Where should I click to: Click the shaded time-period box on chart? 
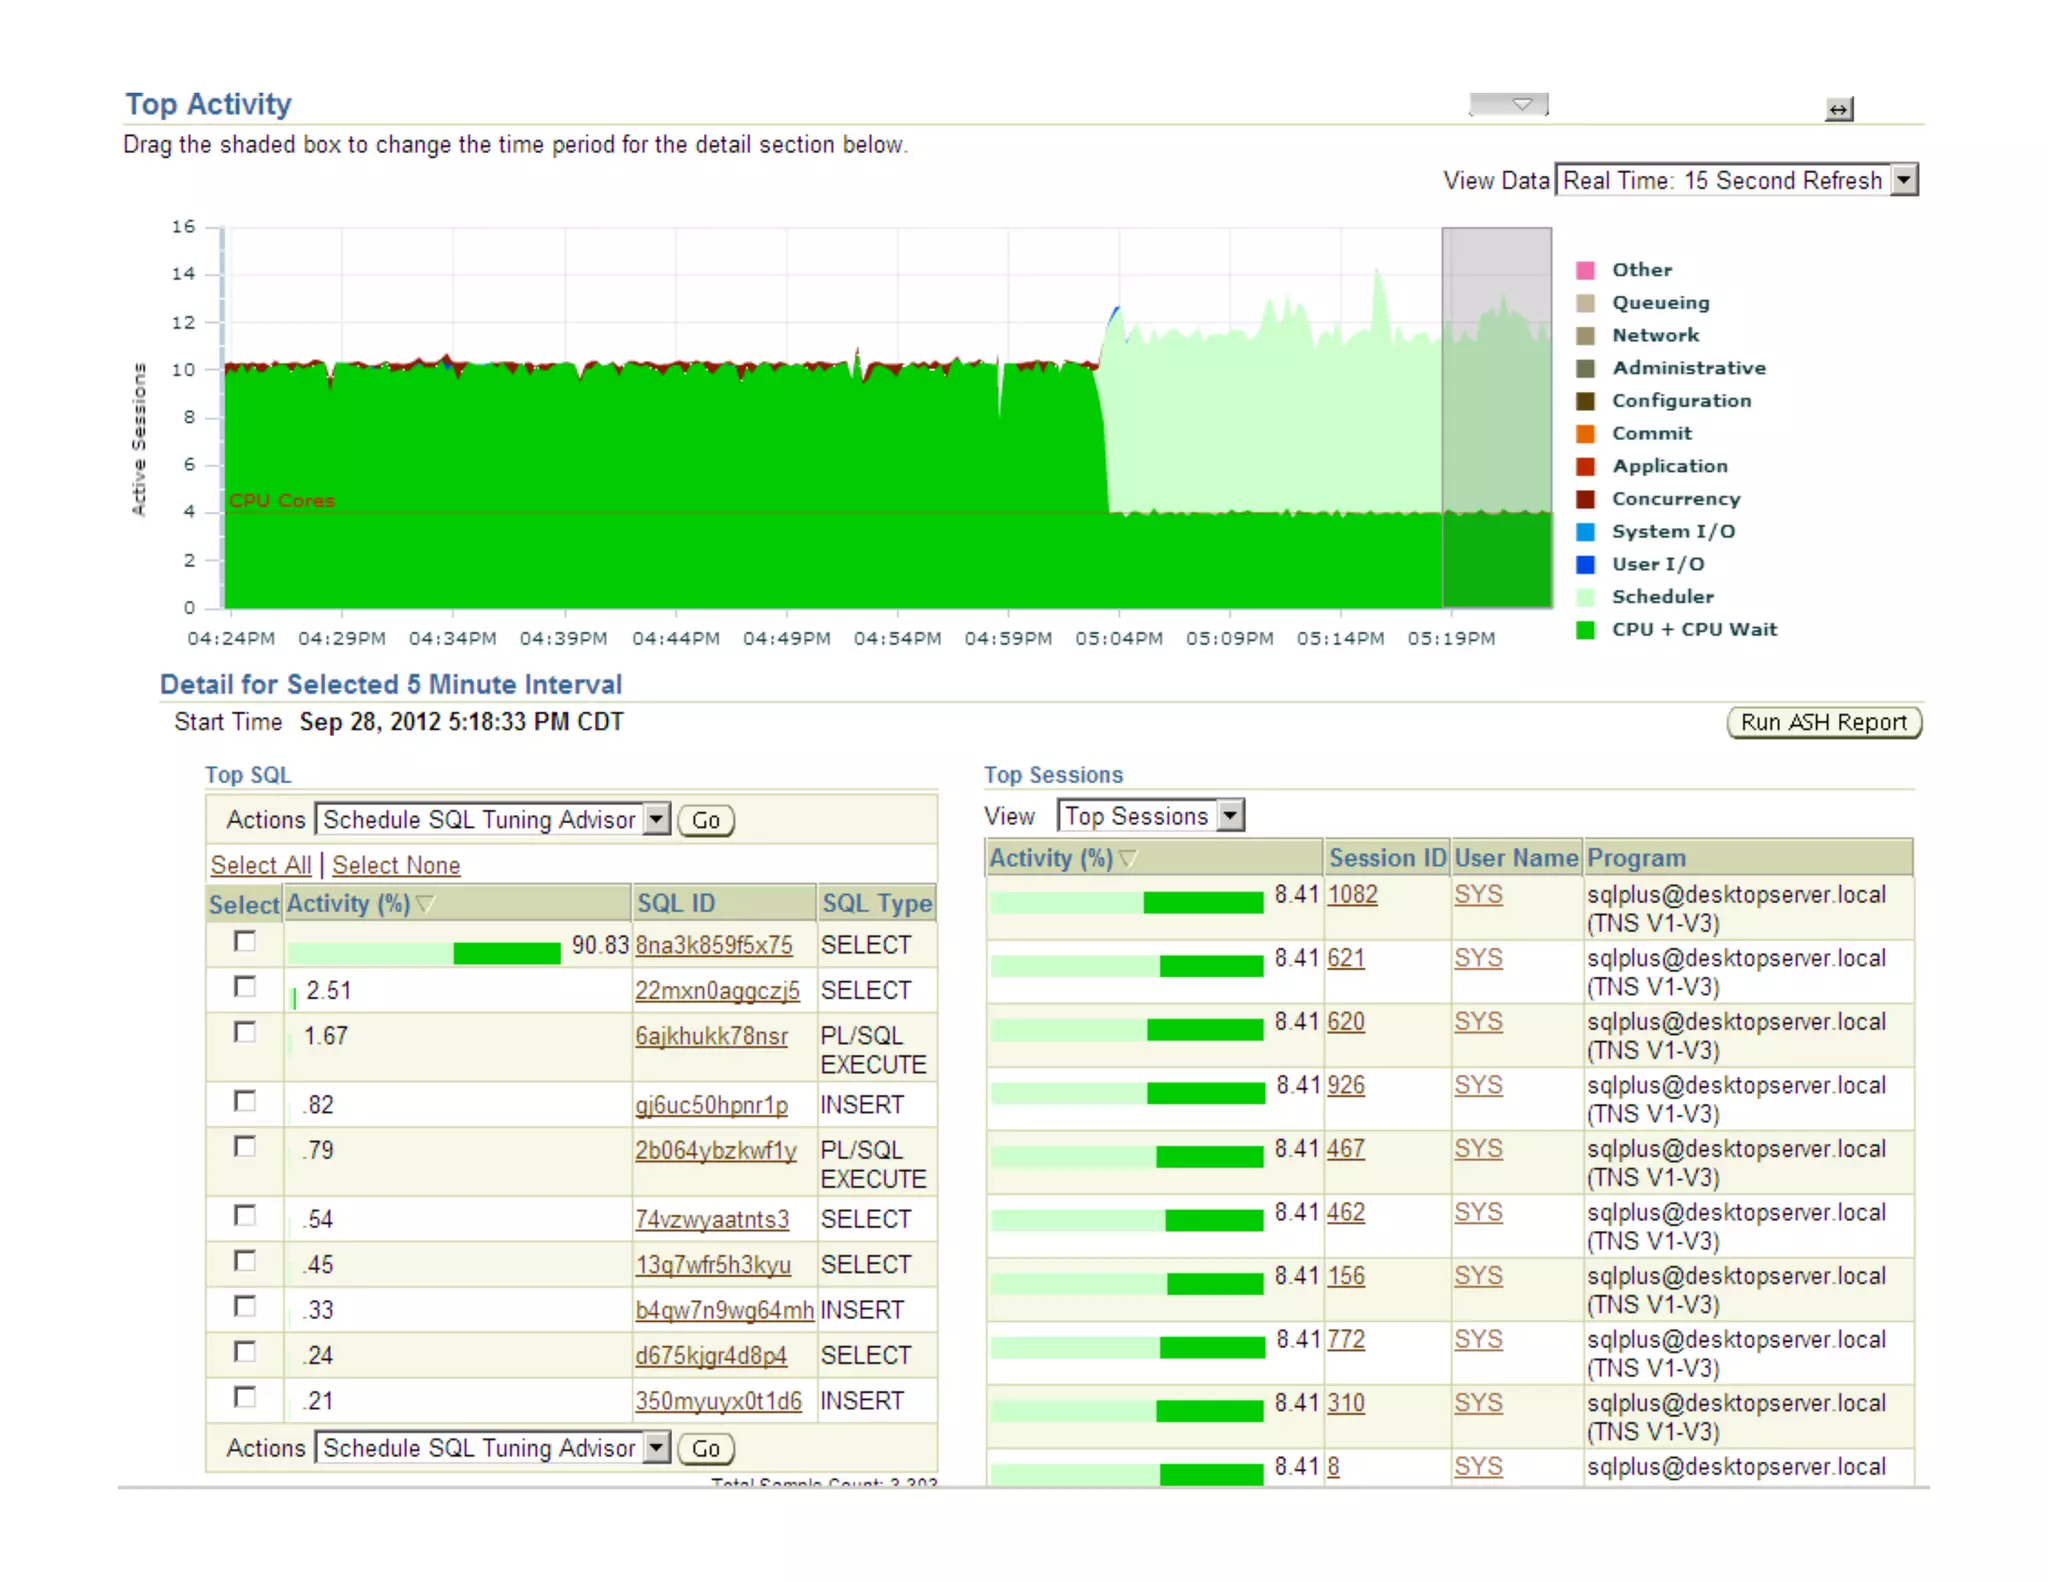point(1496,417)
